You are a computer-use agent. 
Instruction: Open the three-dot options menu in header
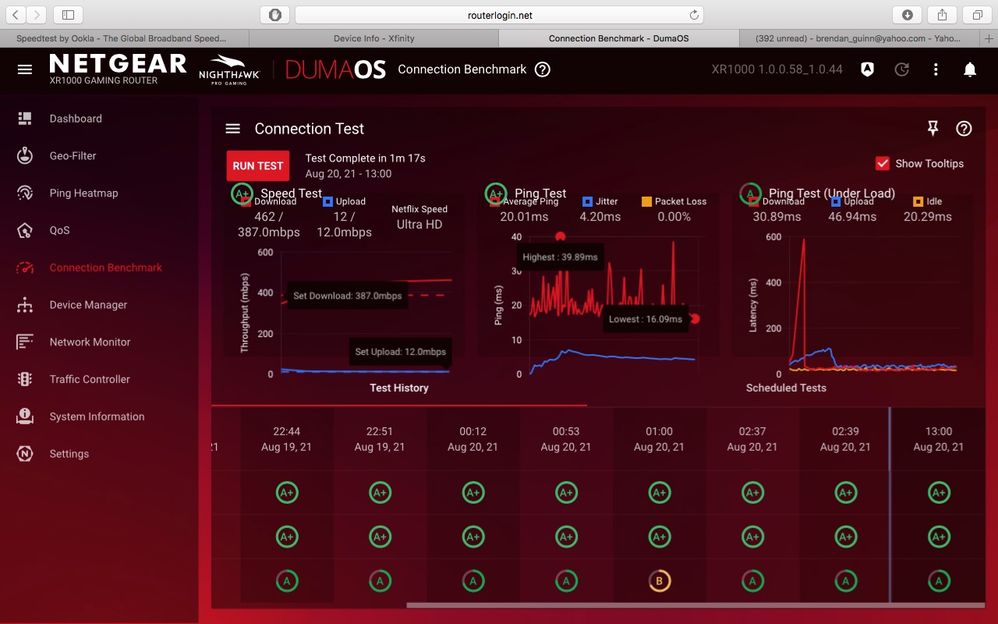[935, 70]
